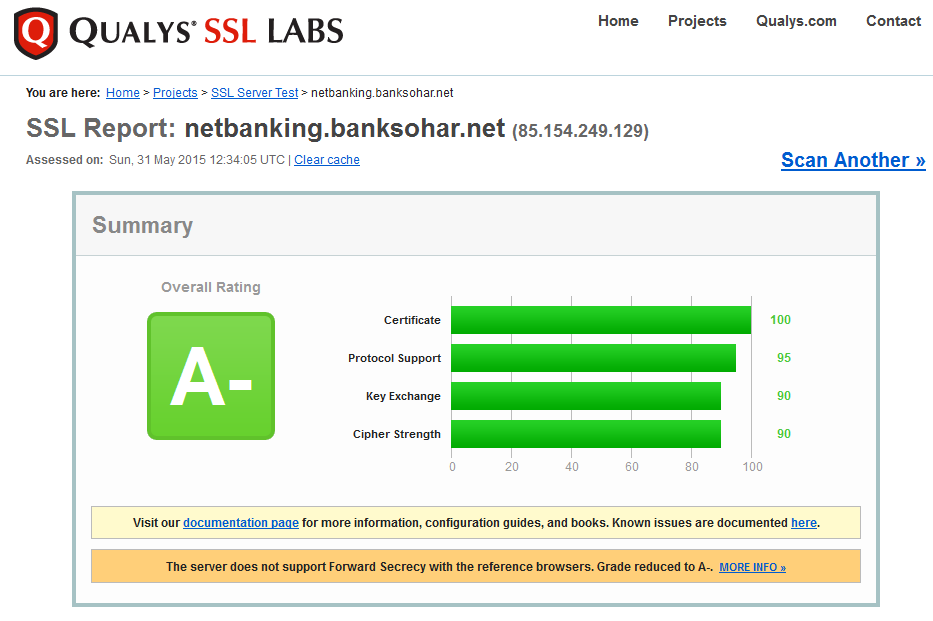Click the Certificate chart label
Image resolution: width=933 pixels, height=621 pixels.
click(x=412, y=320)
